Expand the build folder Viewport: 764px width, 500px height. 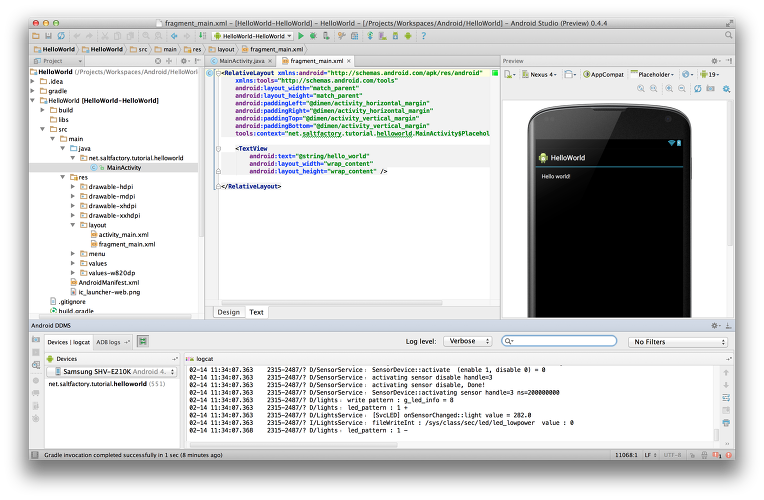[43, 110]
